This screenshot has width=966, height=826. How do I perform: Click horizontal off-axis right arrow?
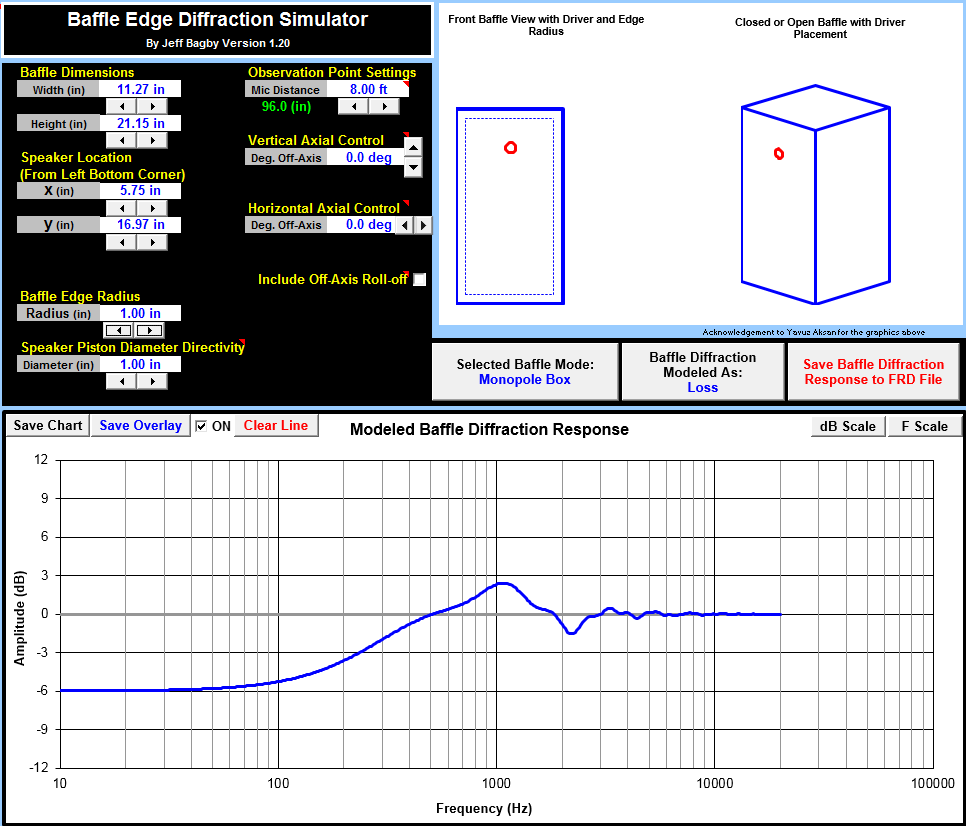point(423,225)
